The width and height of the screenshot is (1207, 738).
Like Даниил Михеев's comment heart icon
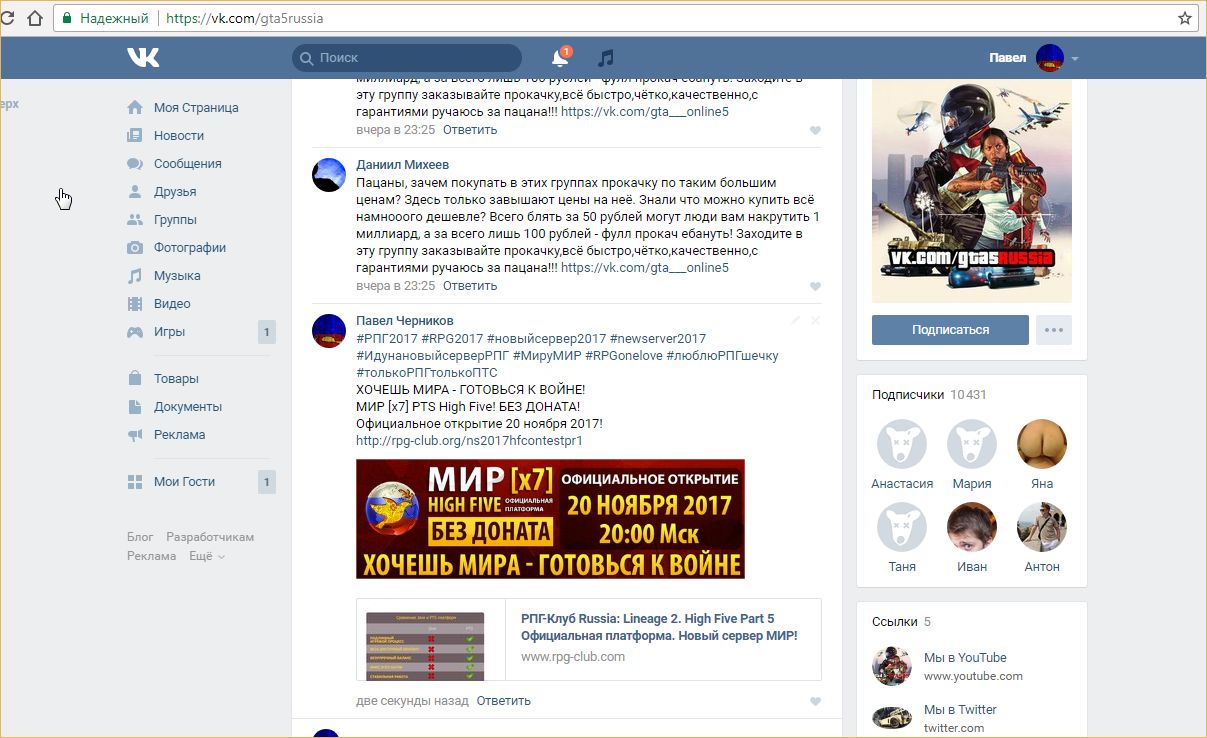click(x=815, y=287)
